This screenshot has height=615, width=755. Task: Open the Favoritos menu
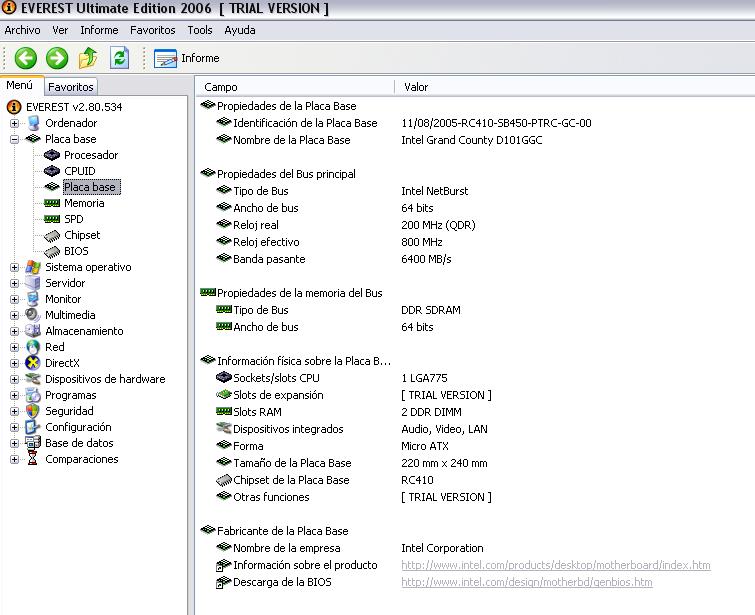152,30
